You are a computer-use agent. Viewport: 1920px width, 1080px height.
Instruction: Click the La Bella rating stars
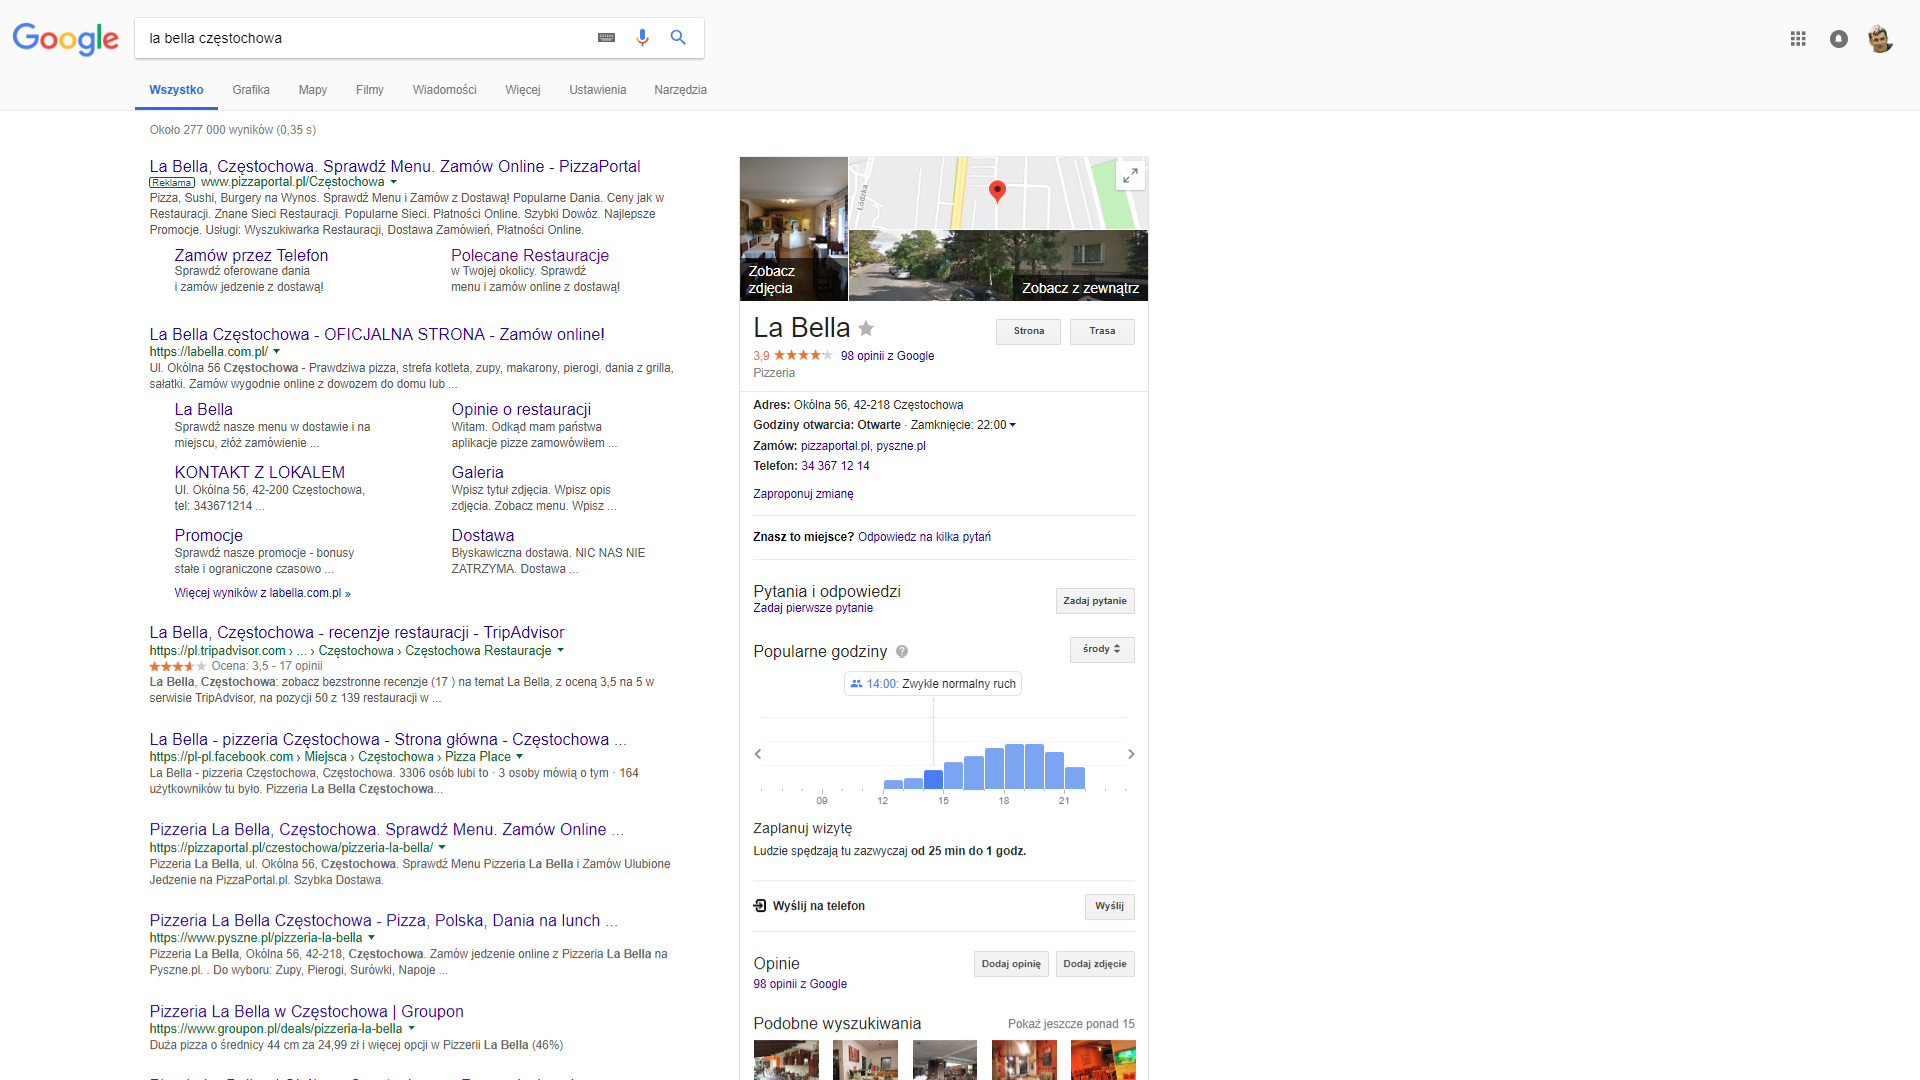pyautogui.click(x=803, y=356)
